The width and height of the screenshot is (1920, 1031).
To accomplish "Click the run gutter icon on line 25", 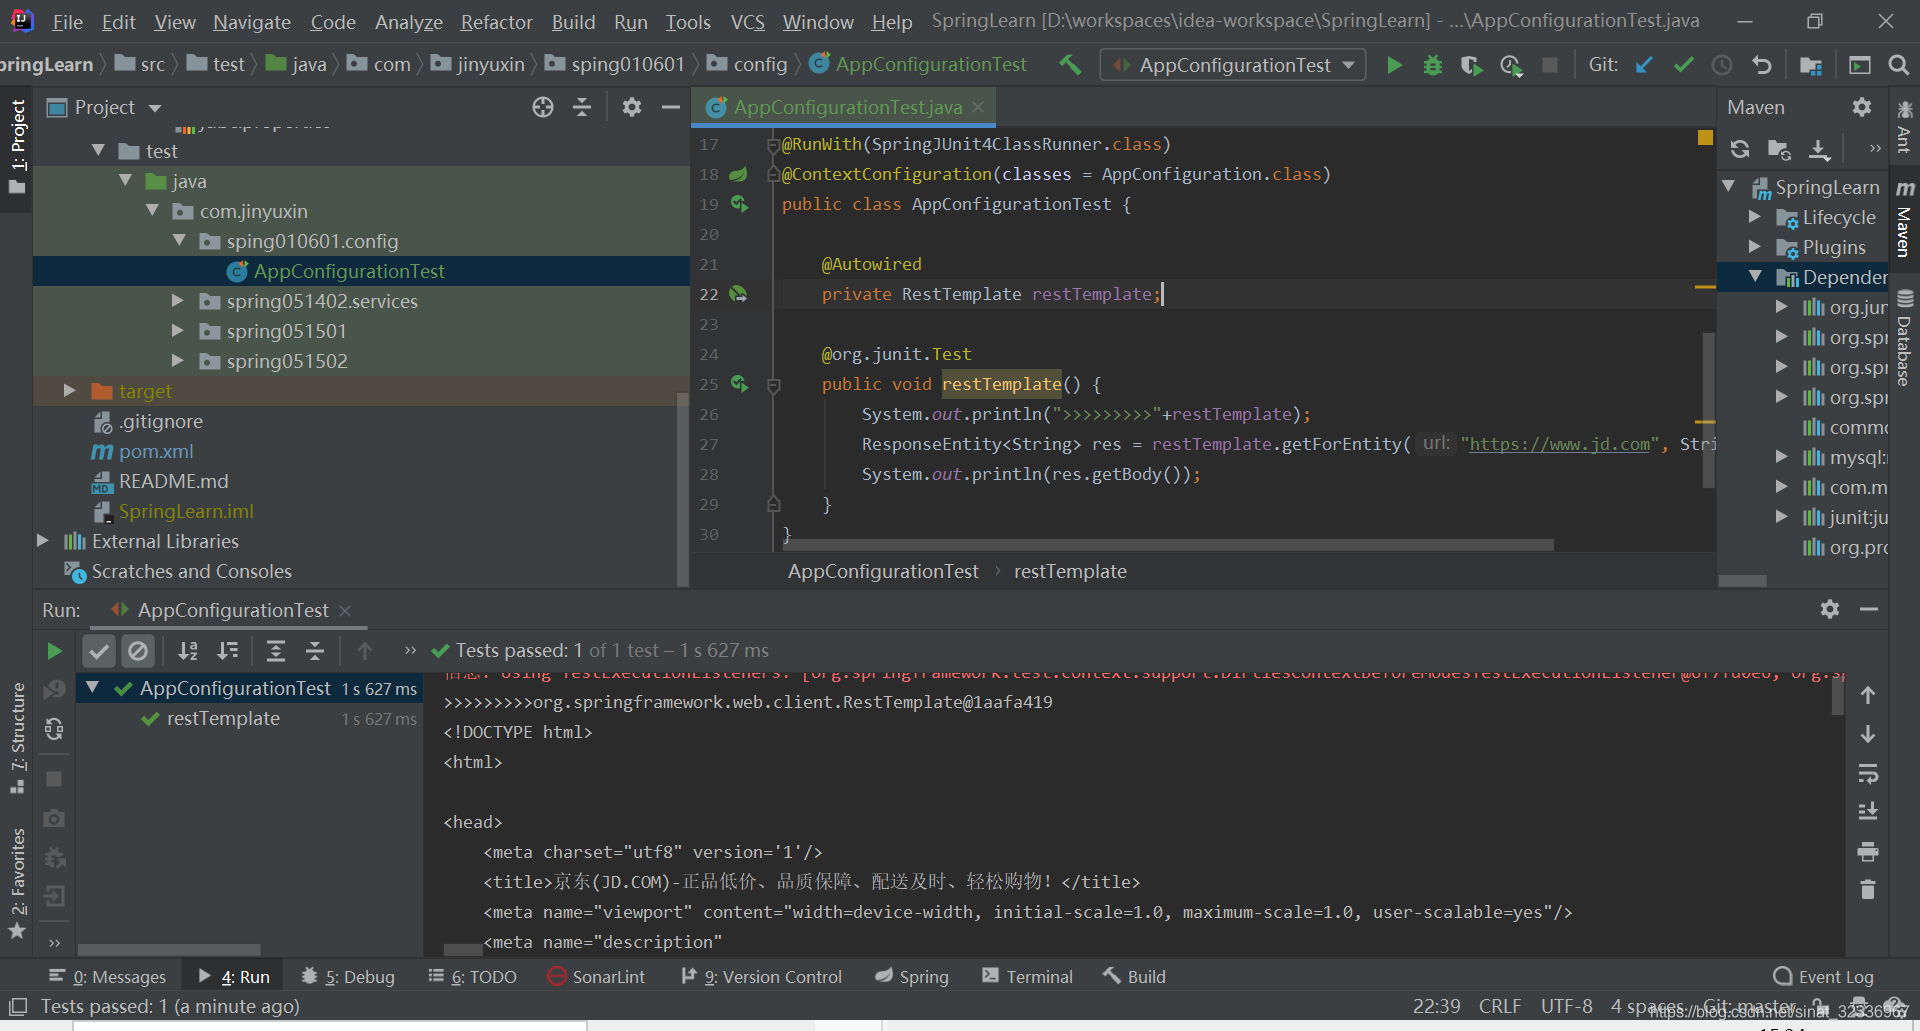I will click(x=739, y=383).
